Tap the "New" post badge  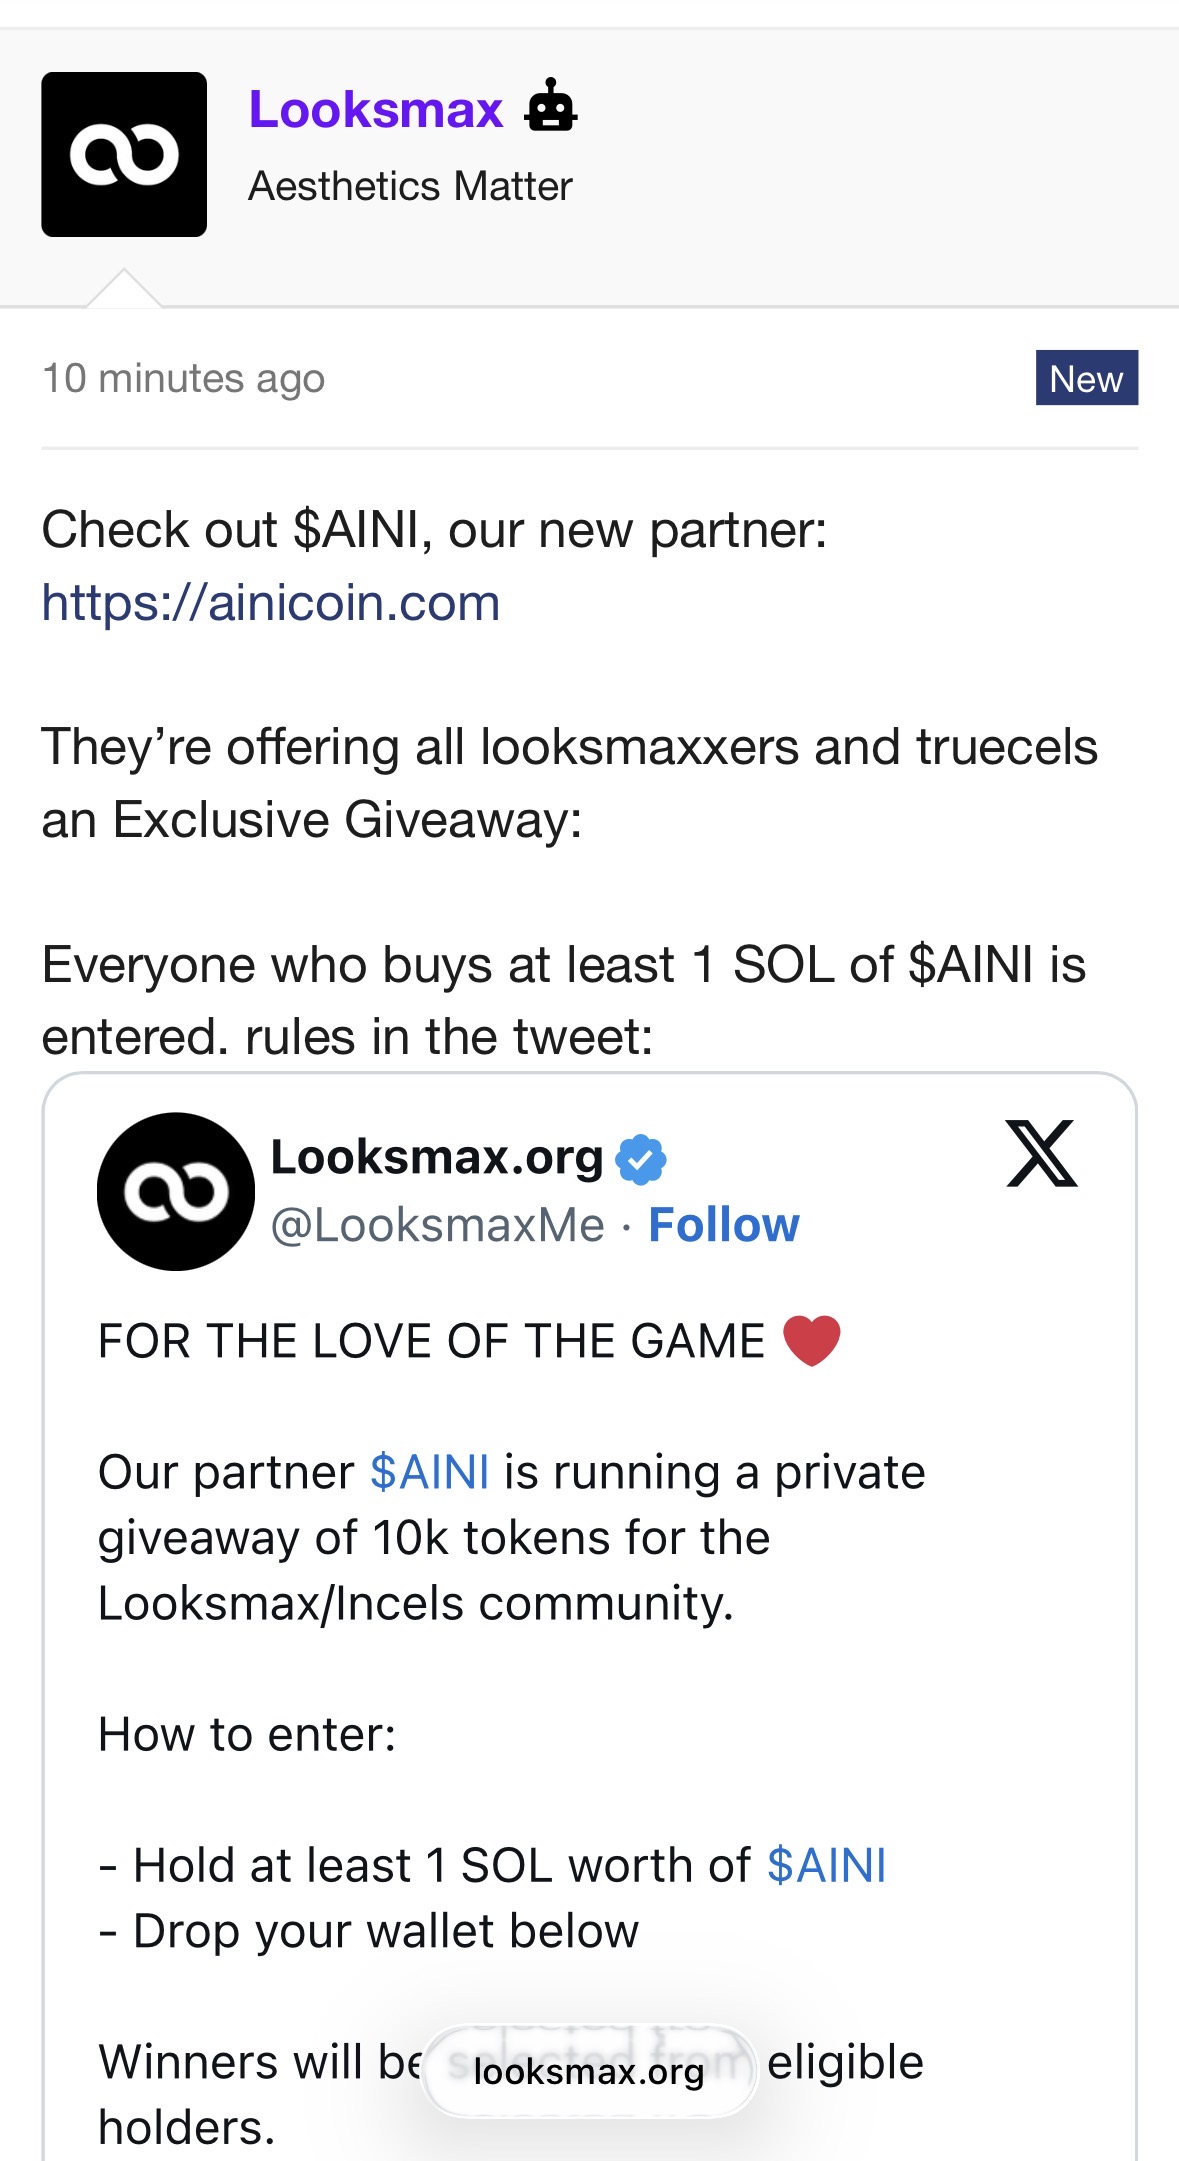tap(1086, 378)
